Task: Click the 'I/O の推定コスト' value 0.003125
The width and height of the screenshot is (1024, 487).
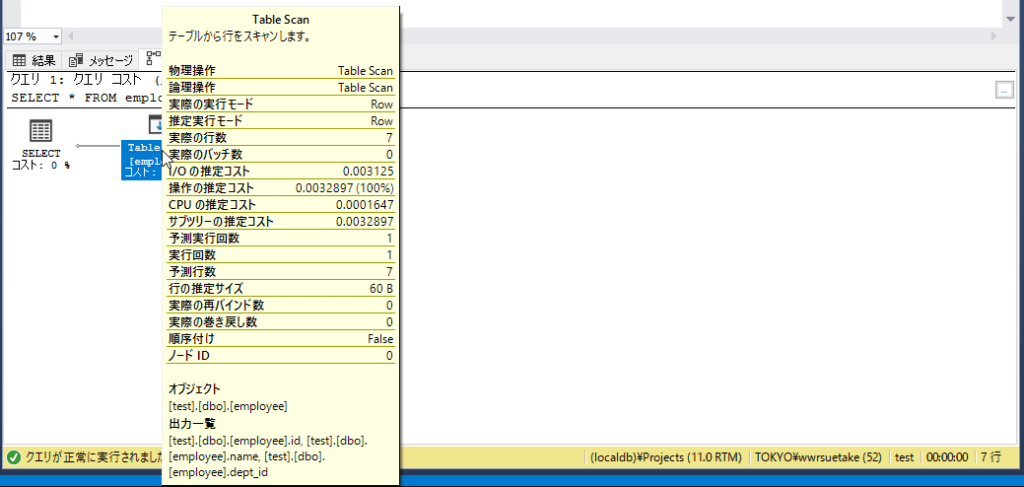Action: [x=368, y=171]
